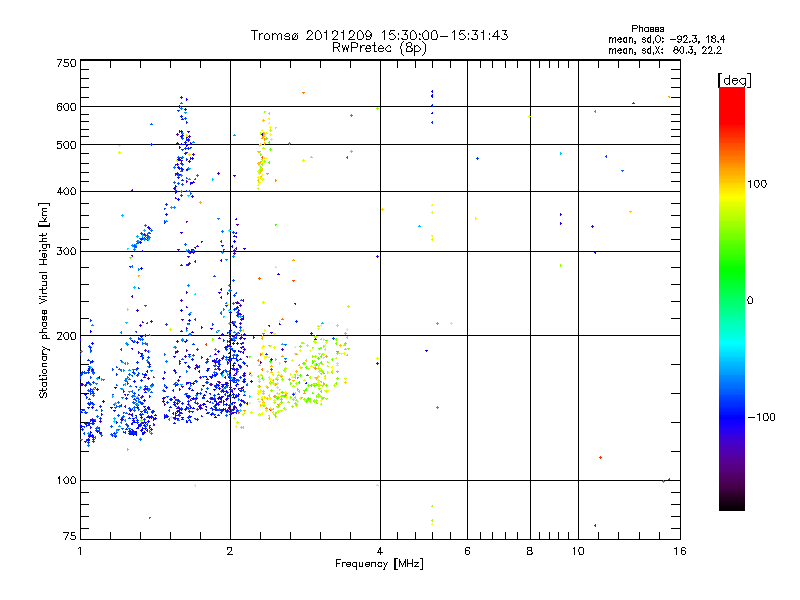Click the 'RwPretec (8p)' subtitle
Image resolution: width=800 pixels, height=600 pixels.
[379, 48]
